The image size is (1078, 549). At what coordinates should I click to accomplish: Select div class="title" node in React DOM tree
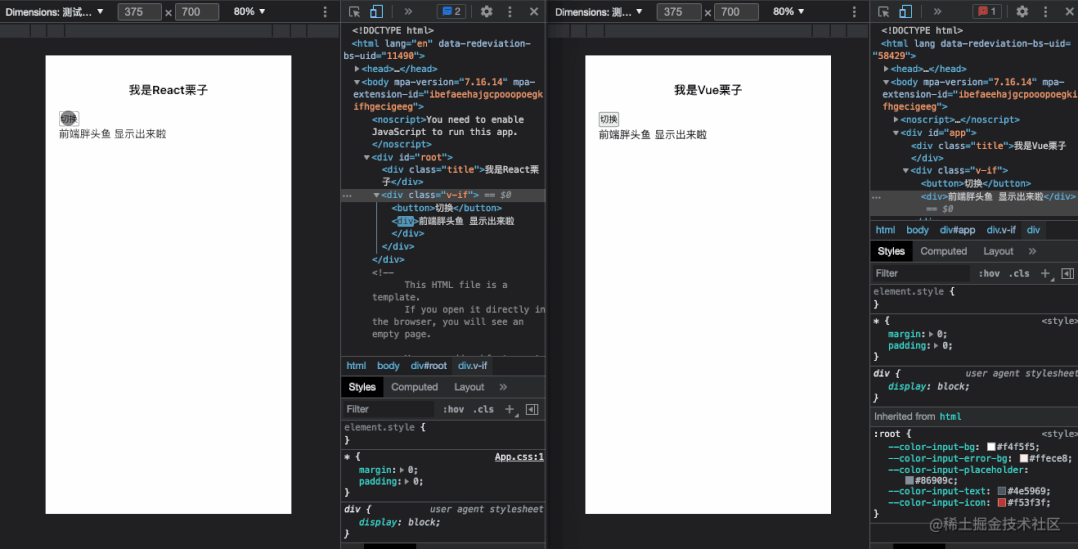(461, 176)
